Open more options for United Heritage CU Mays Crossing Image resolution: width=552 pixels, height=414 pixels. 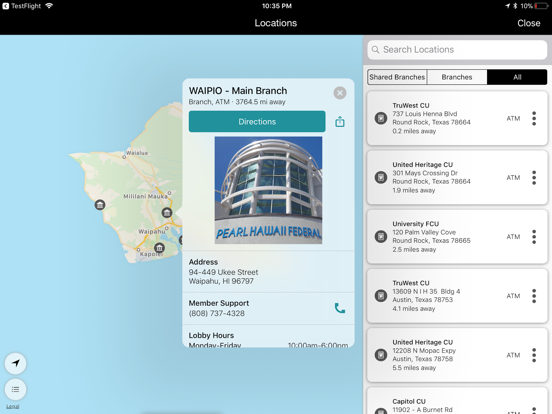(x=534, y=177)
